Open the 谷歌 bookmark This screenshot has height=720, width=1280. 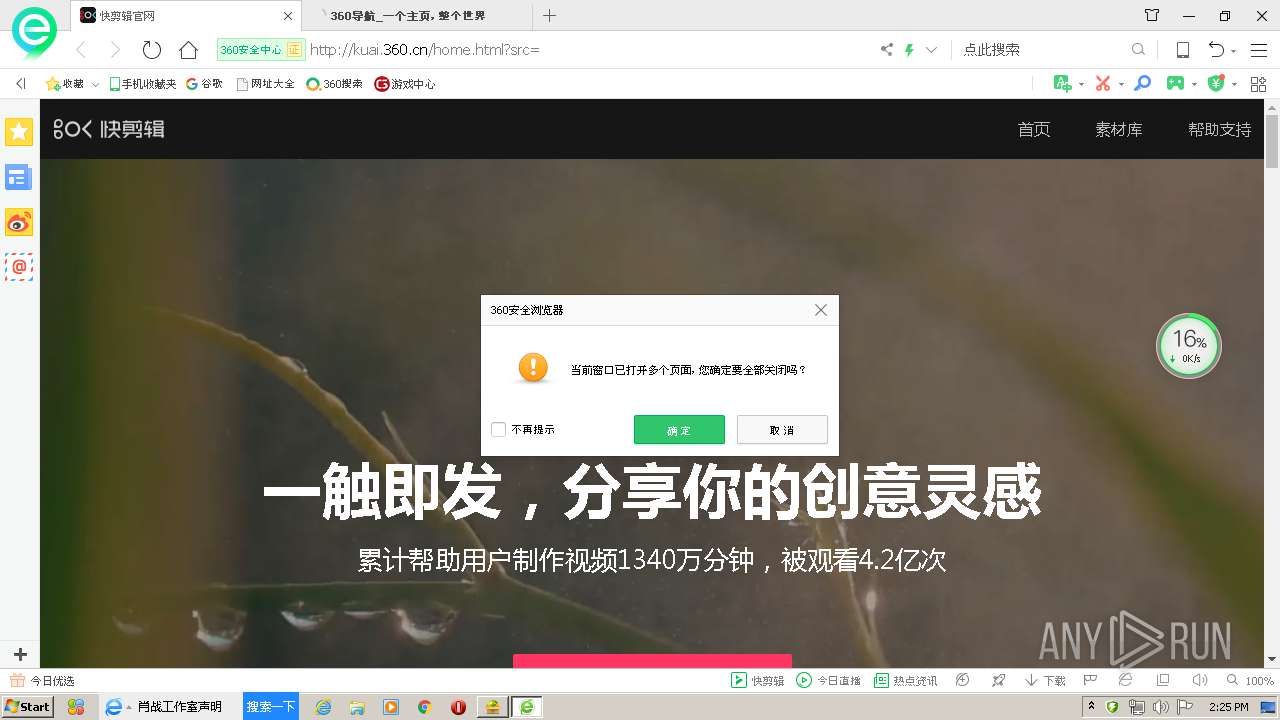(204, 84)
